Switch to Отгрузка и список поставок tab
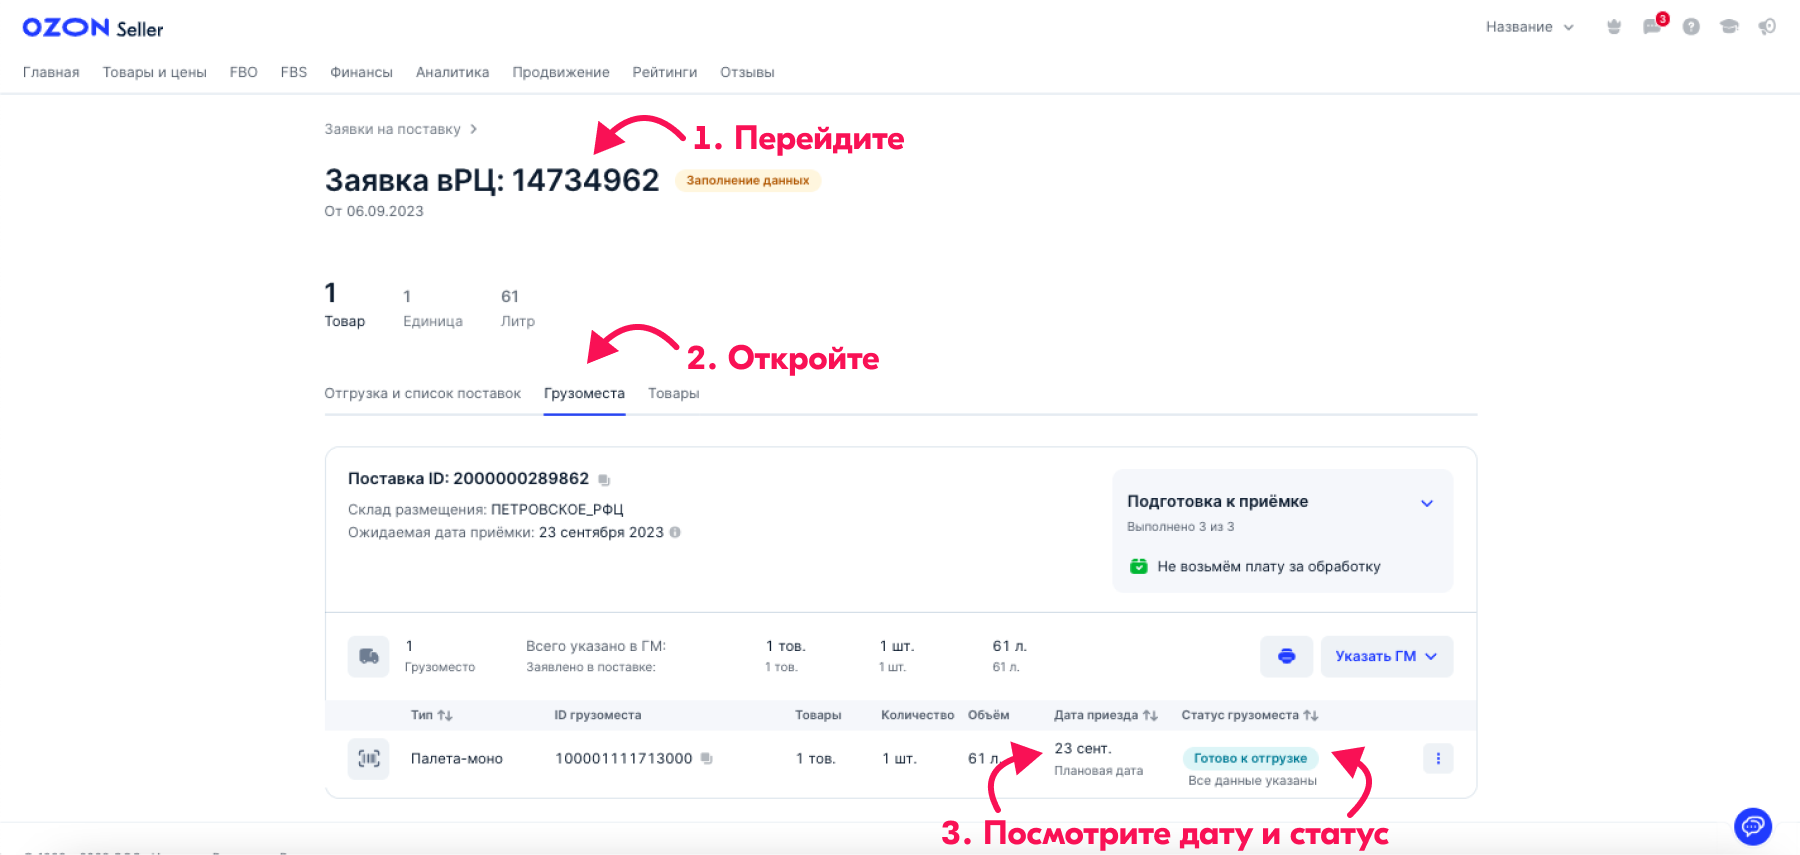 point(422,393)
